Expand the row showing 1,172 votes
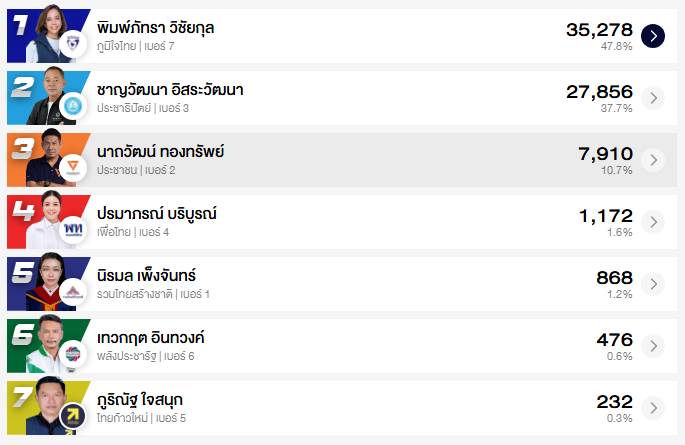 (652, 222)
